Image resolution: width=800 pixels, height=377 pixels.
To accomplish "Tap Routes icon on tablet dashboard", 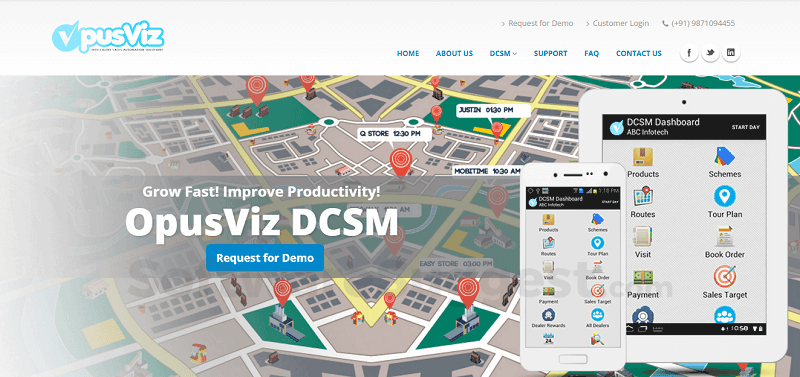I will (x=643, y=197).
